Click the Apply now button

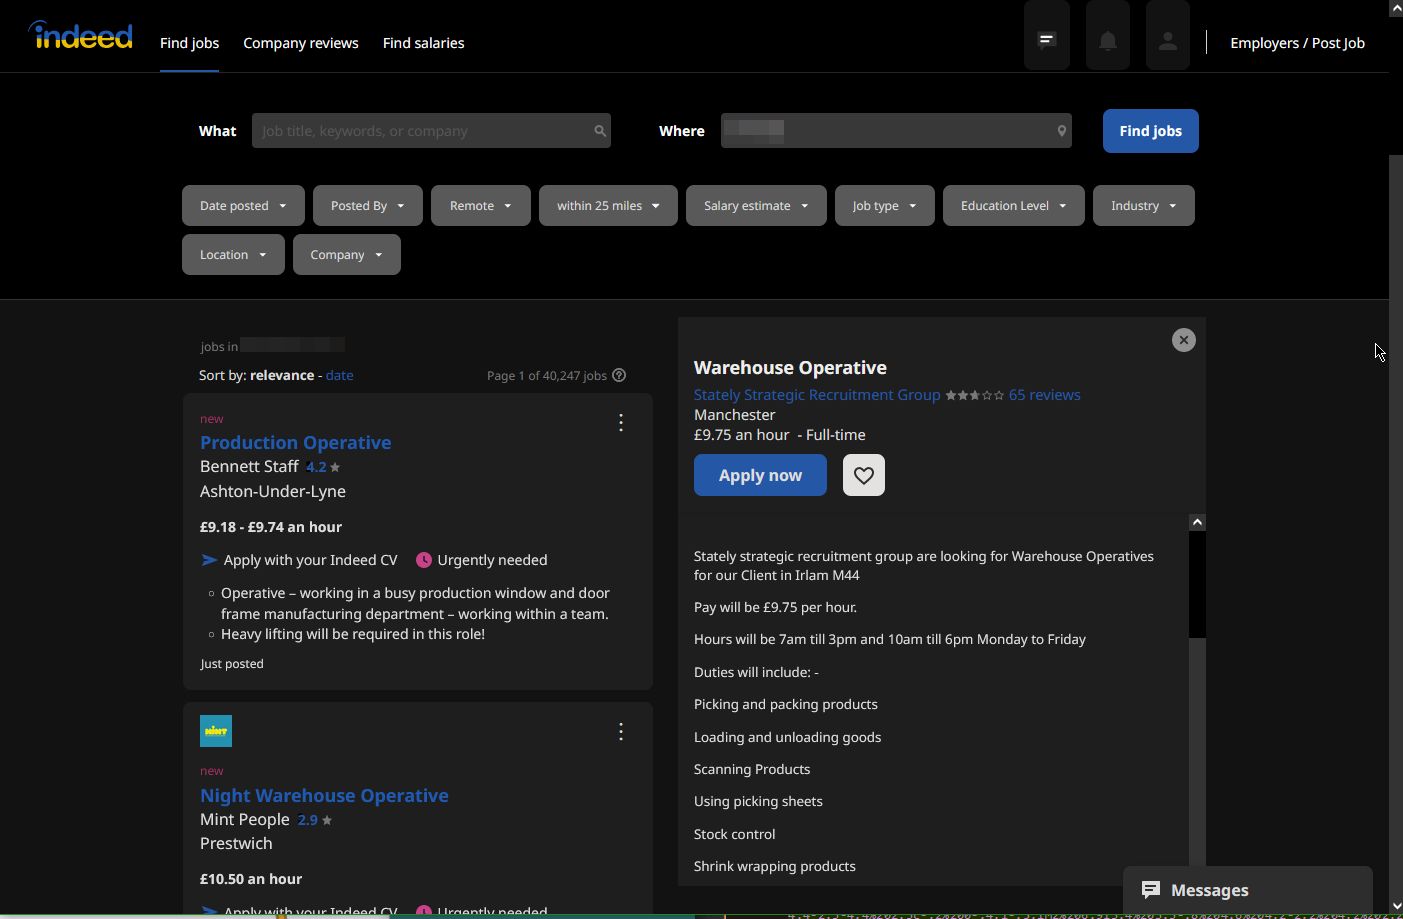[760, 475]
